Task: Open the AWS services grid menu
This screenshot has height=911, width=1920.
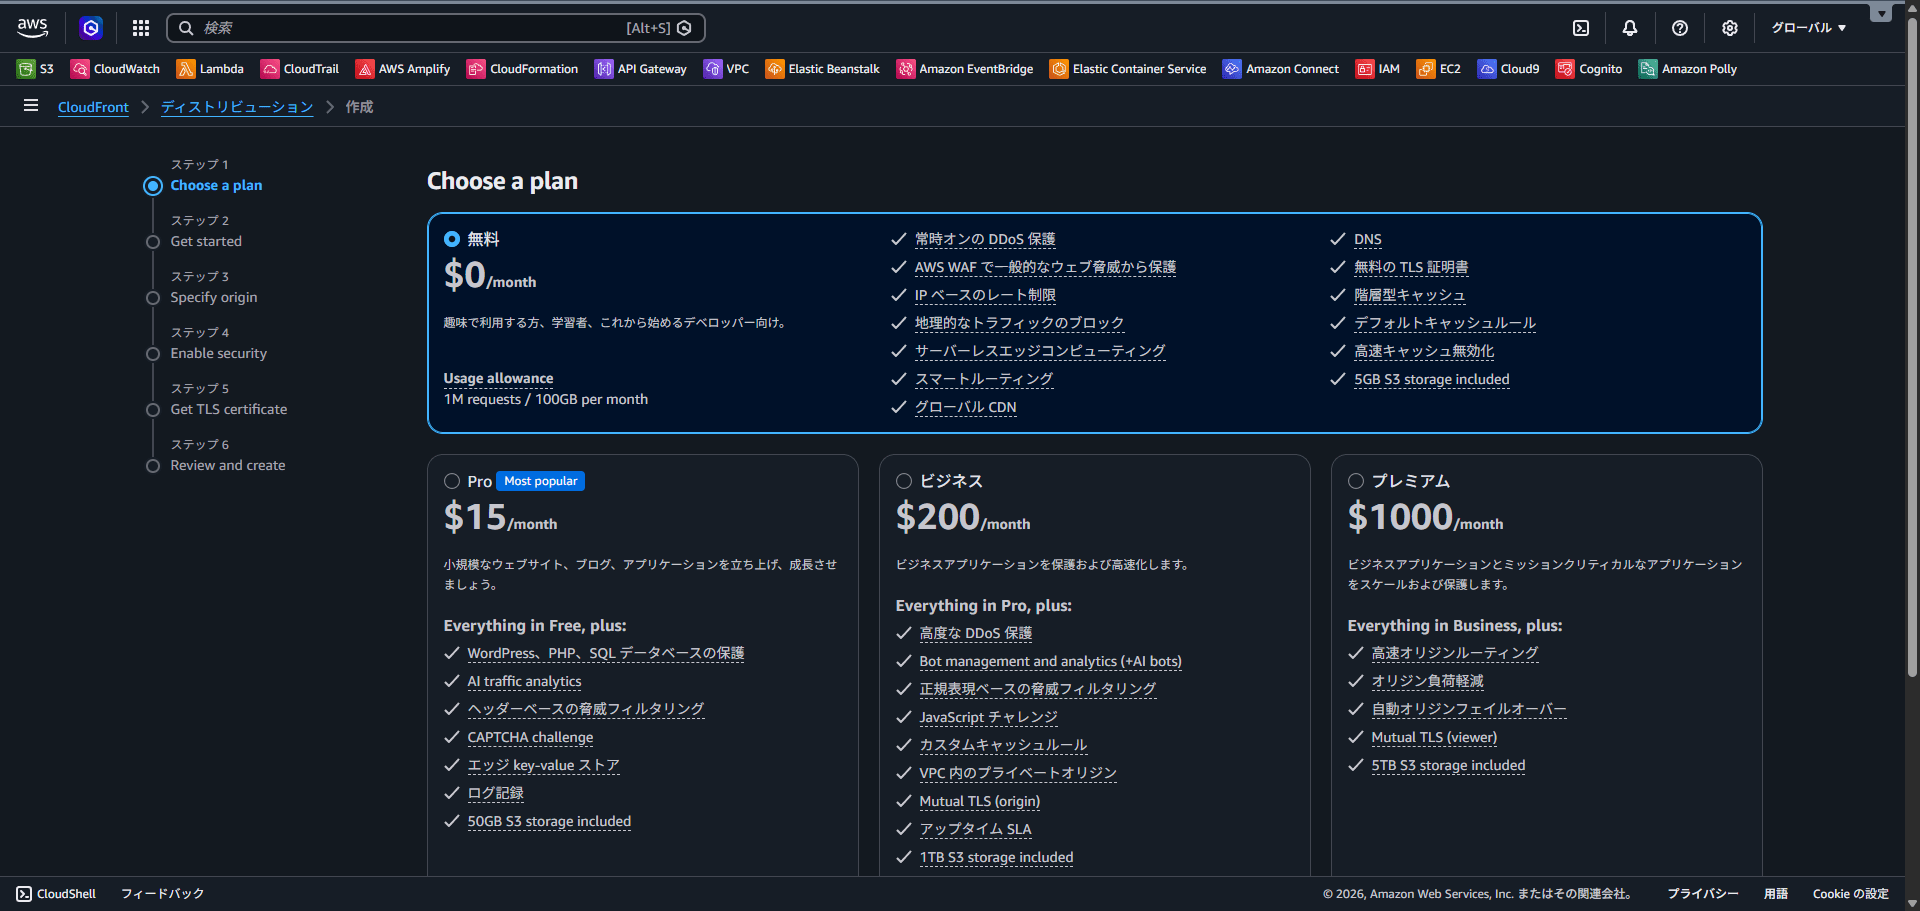Action: point(141,28)
